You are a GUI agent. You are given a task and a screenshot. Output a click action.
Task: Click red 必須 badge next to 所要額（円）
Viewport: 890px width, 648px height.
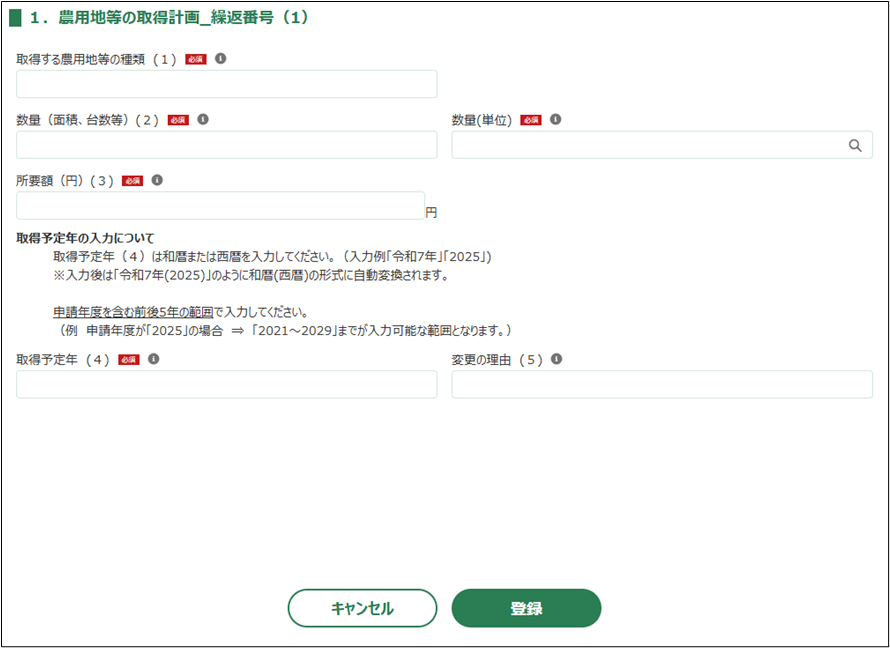pos(132,181)
